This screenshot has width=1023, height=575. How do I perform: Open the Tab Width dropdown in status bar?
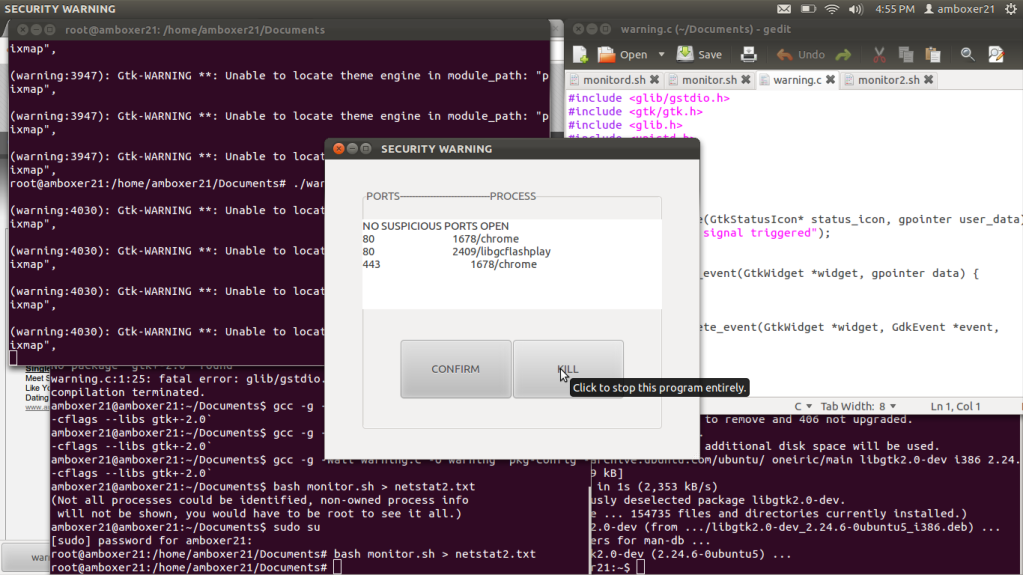(x=858, y=406)
